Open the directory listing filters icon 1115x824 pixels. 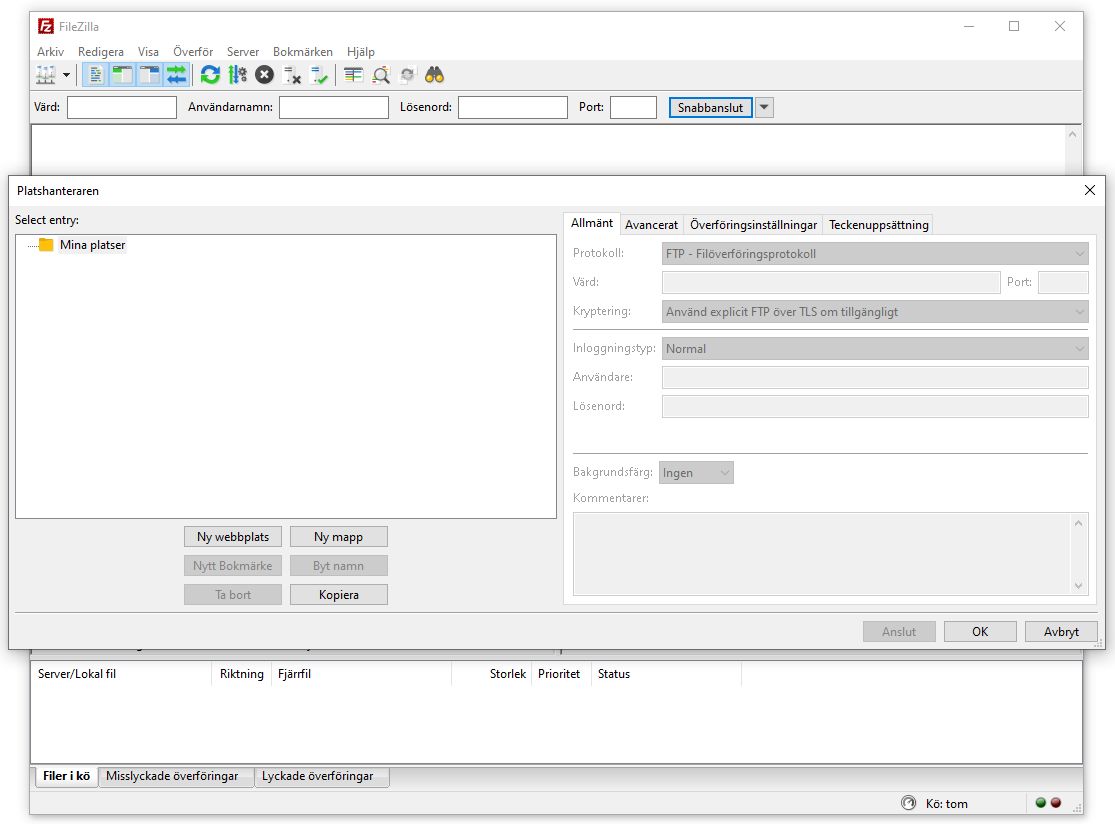pyautogui.click(x=353, y=75)
